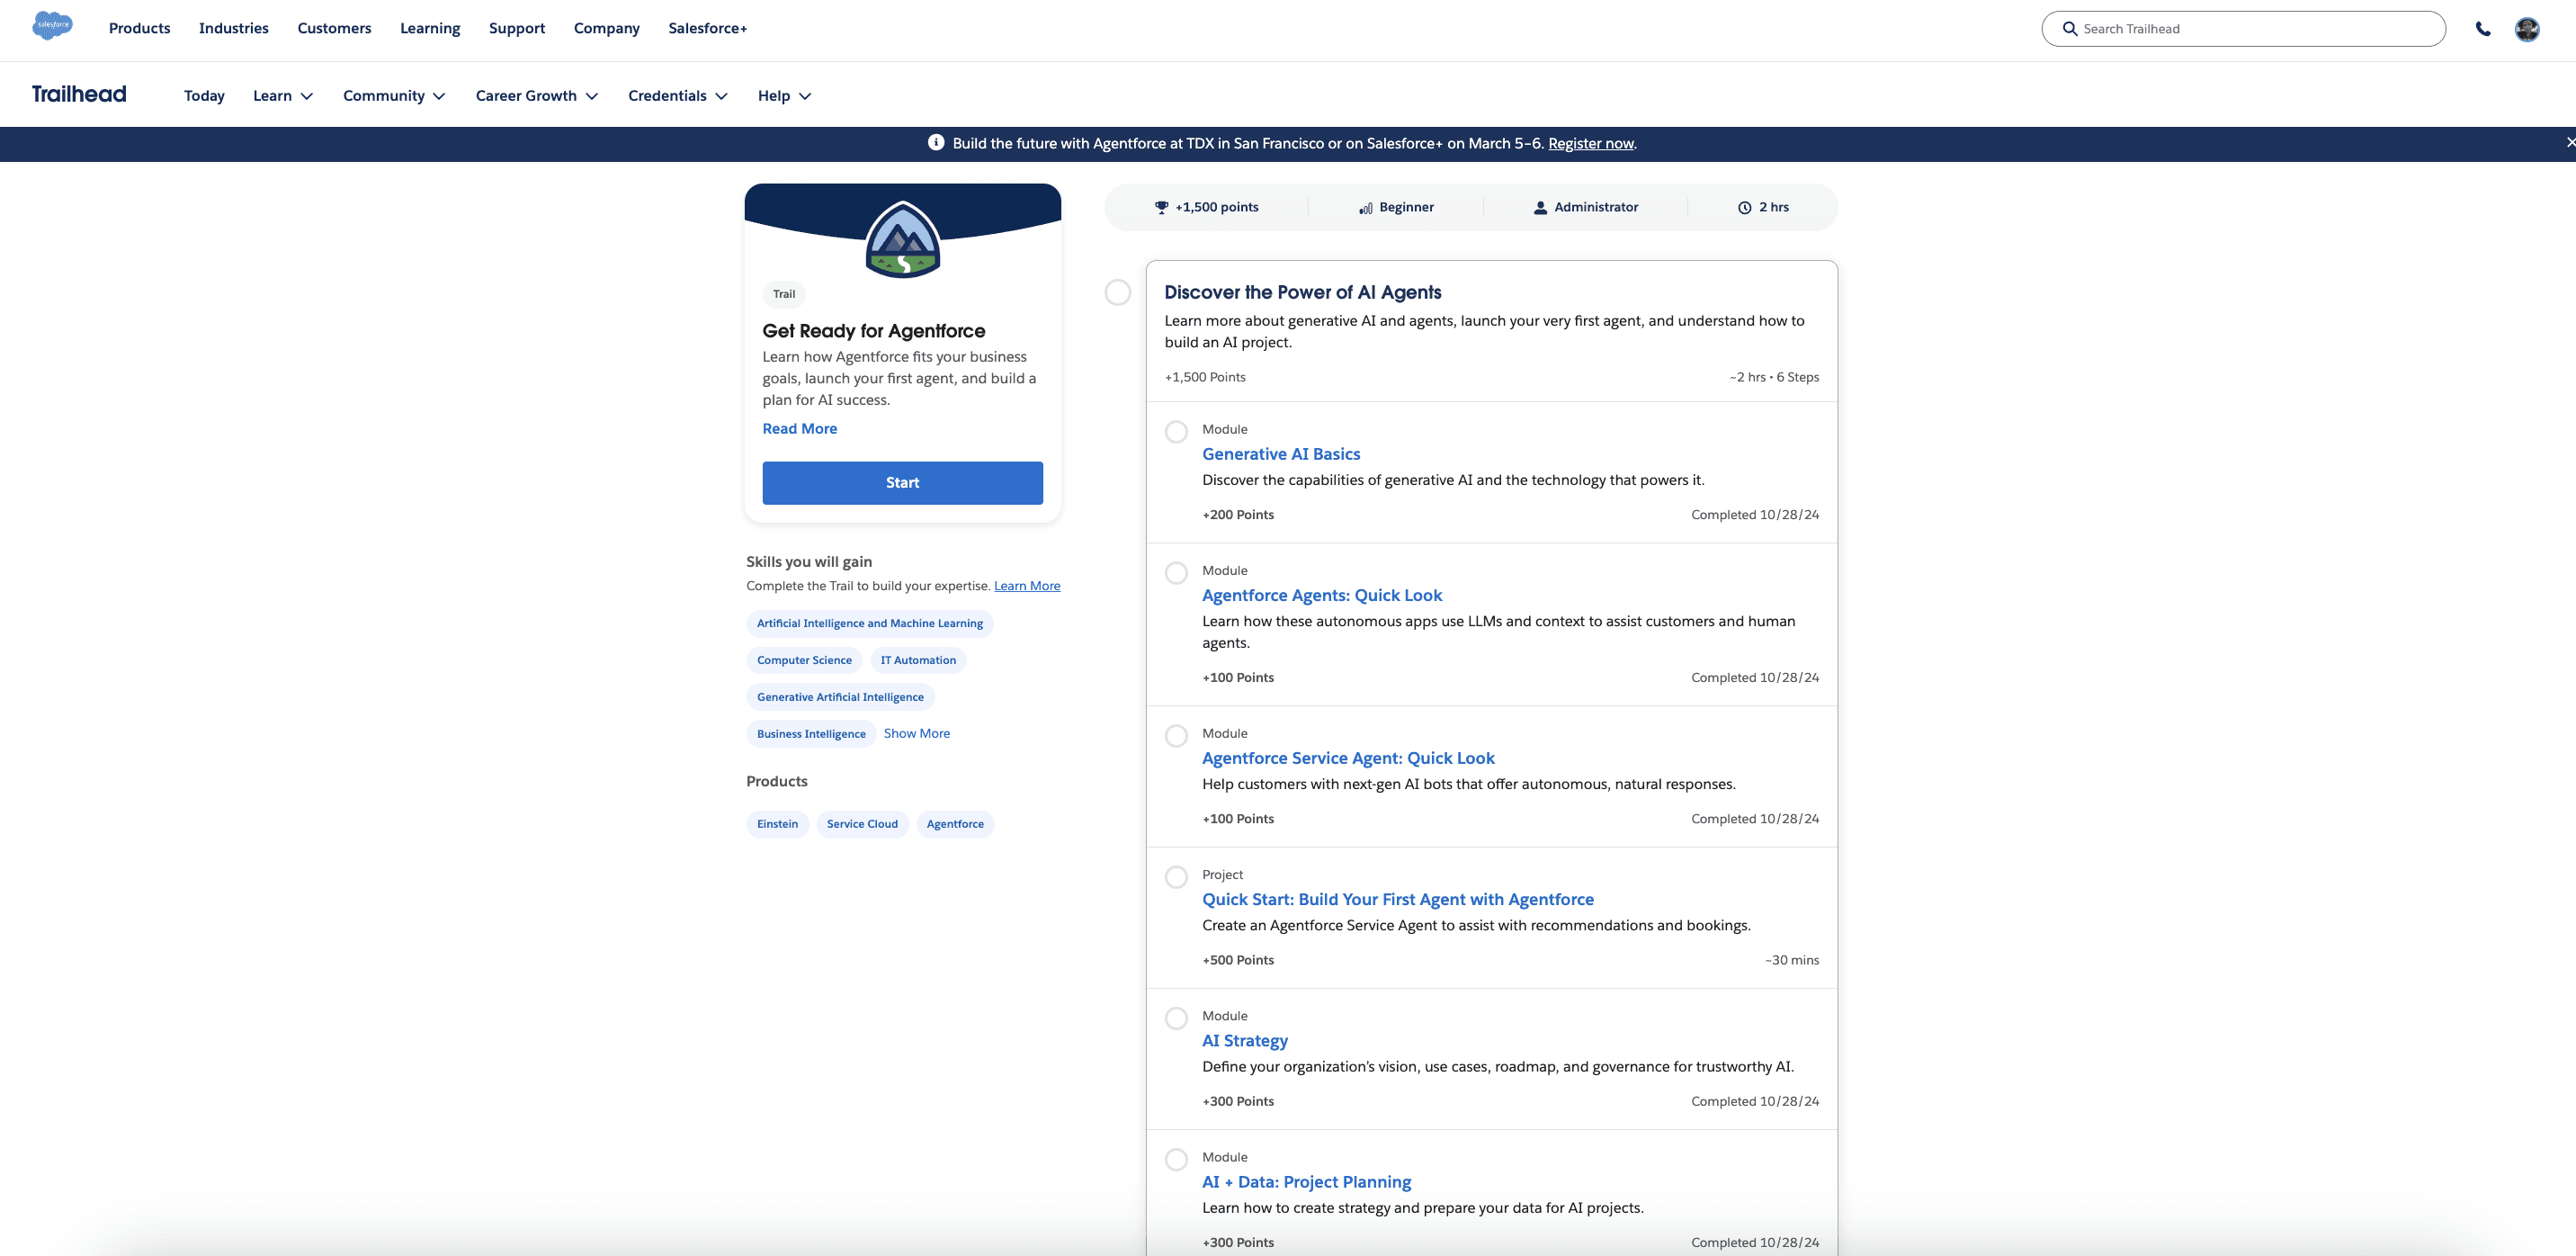Click the Salesforce cloud logo
Screen dimensions: 2576x1256
[52, 25]
